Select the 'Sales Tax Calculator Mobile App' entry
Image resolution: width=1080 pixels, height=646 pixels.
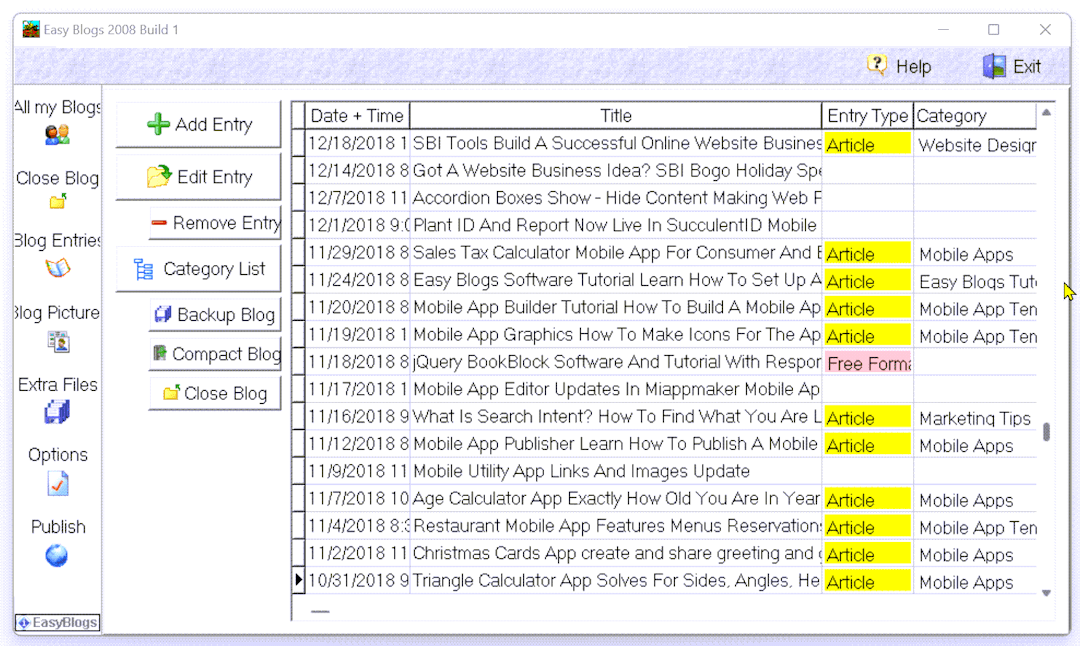tap(616, 253)
